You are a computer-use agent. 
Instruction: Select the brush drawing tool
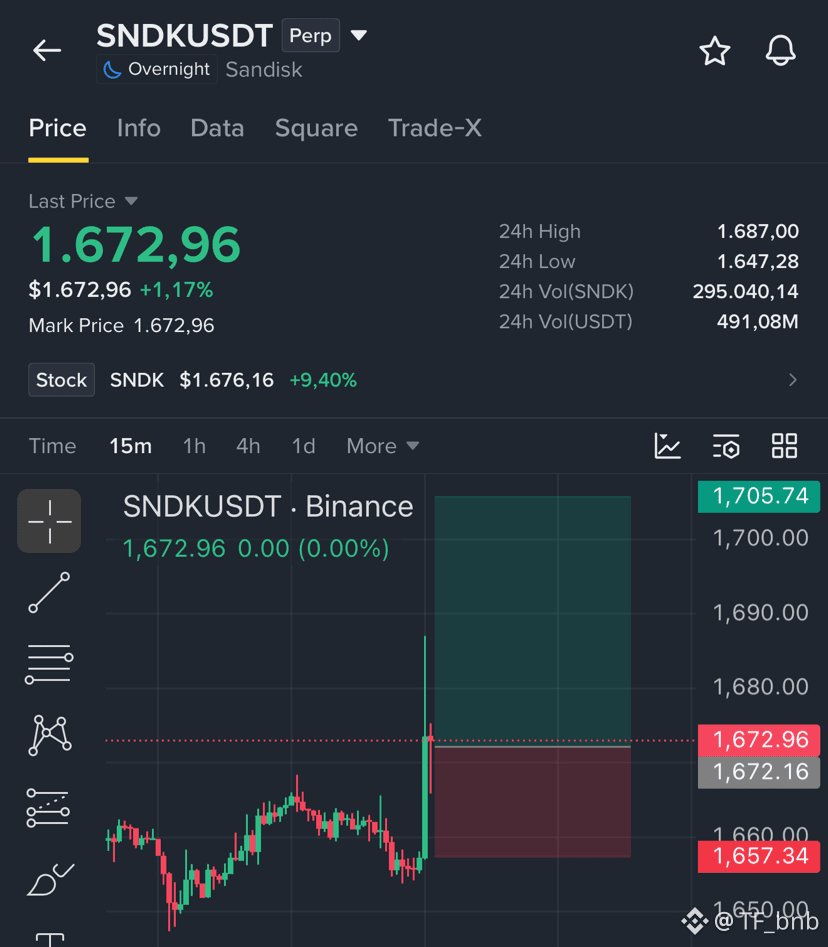[x=50, y=879]
